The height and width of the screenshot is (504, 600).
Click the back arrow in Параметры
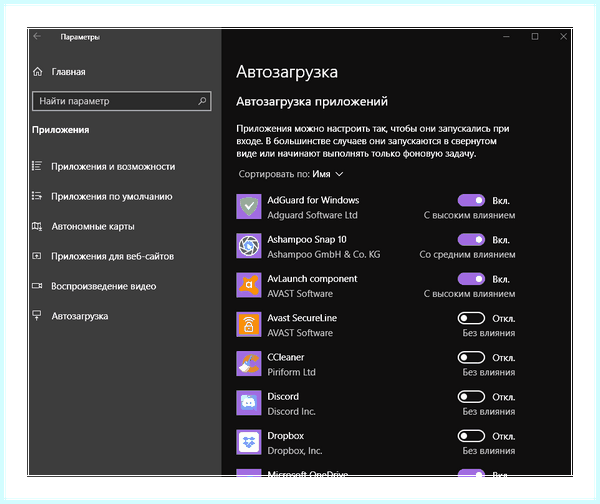(37, 36)
